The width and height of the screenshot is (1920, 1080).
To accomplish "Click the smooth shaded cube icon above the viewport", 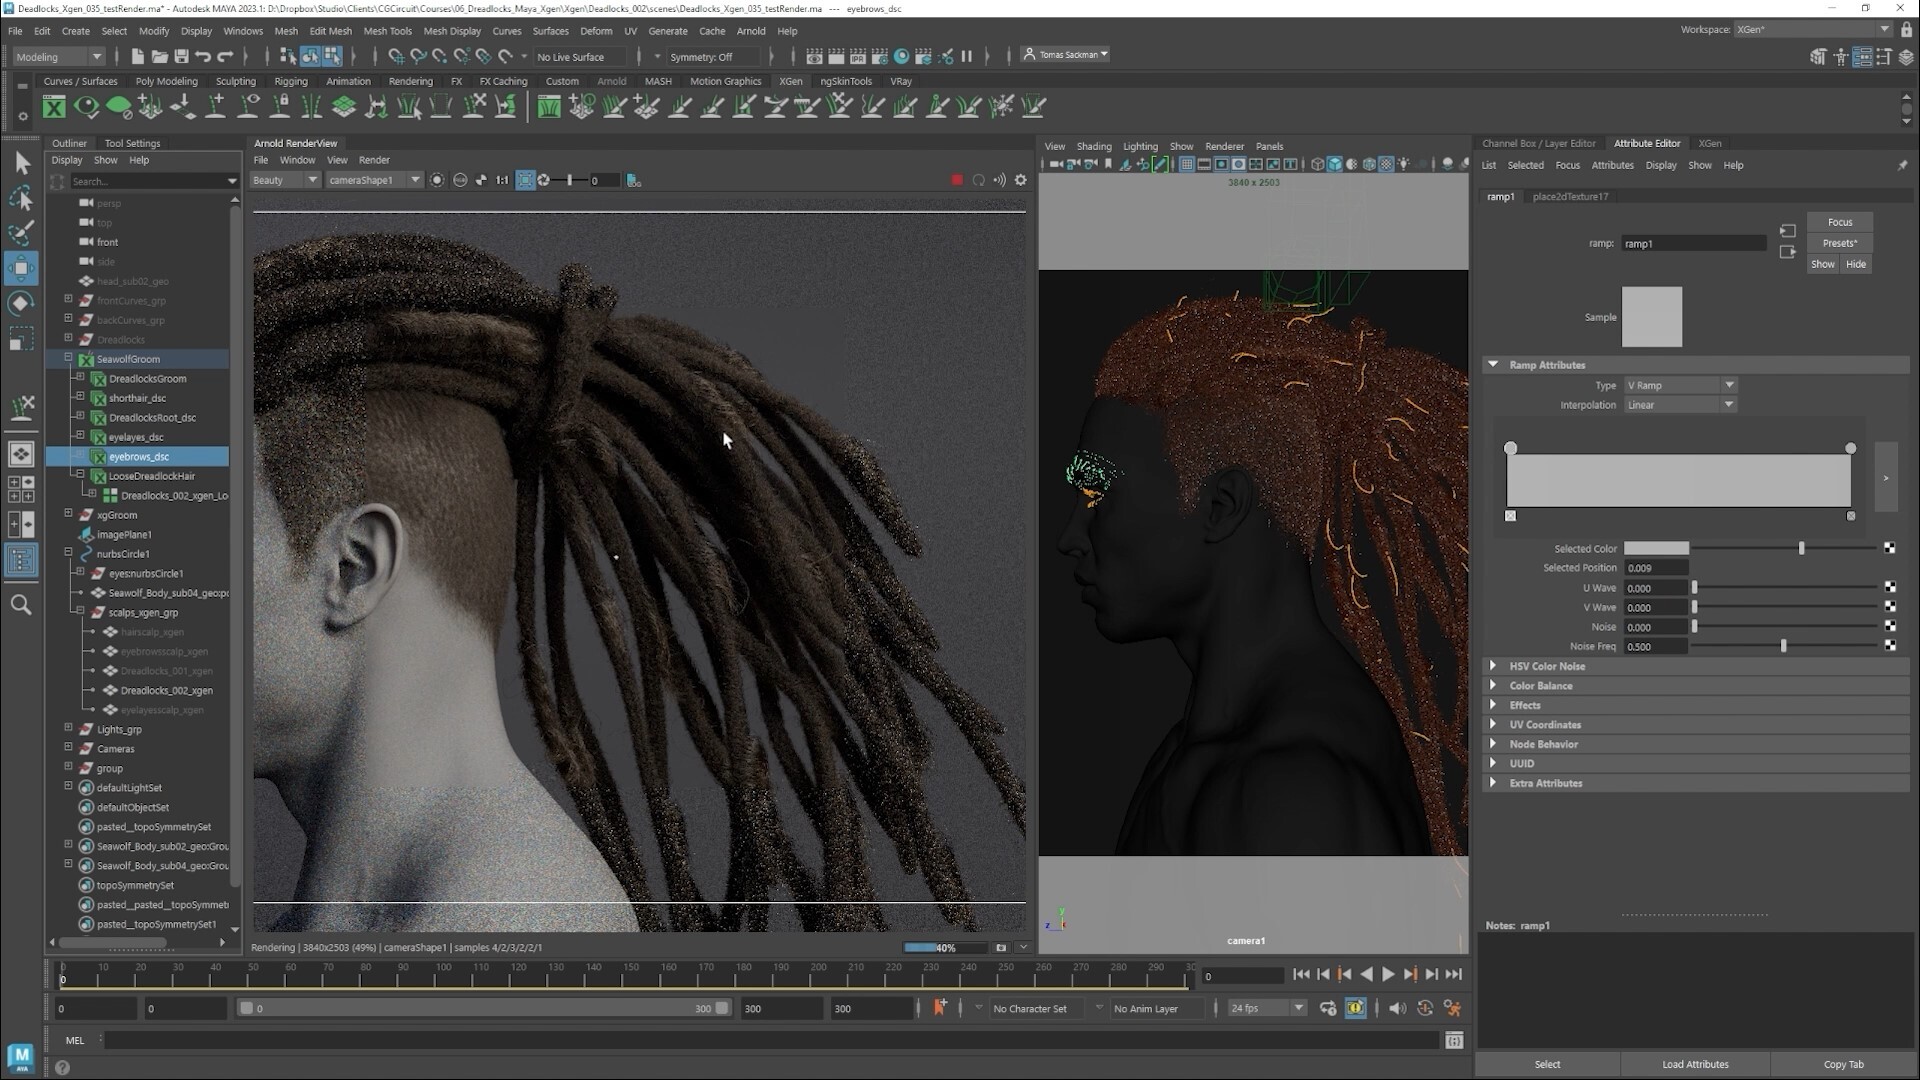I will (1333, 164).
